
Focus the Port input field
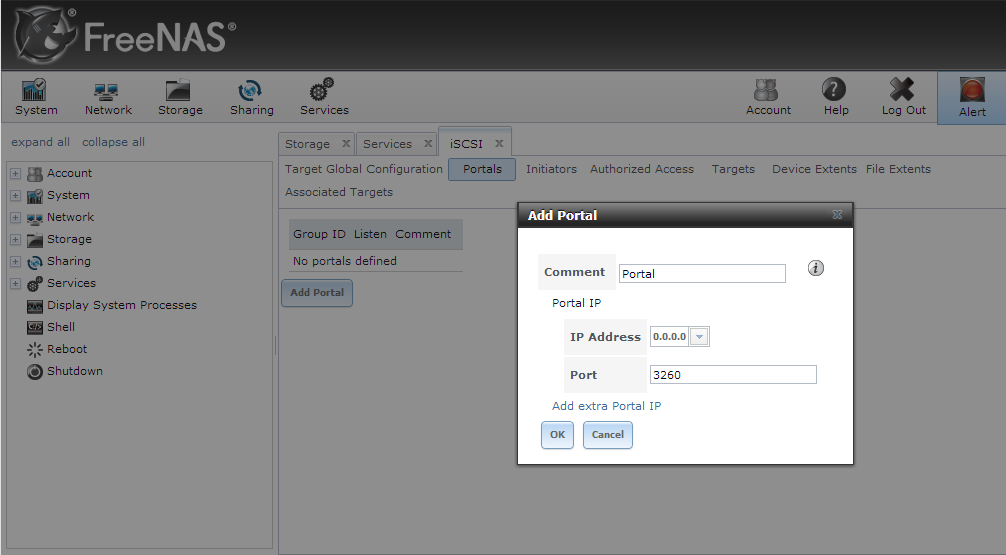tap(733, 375)
